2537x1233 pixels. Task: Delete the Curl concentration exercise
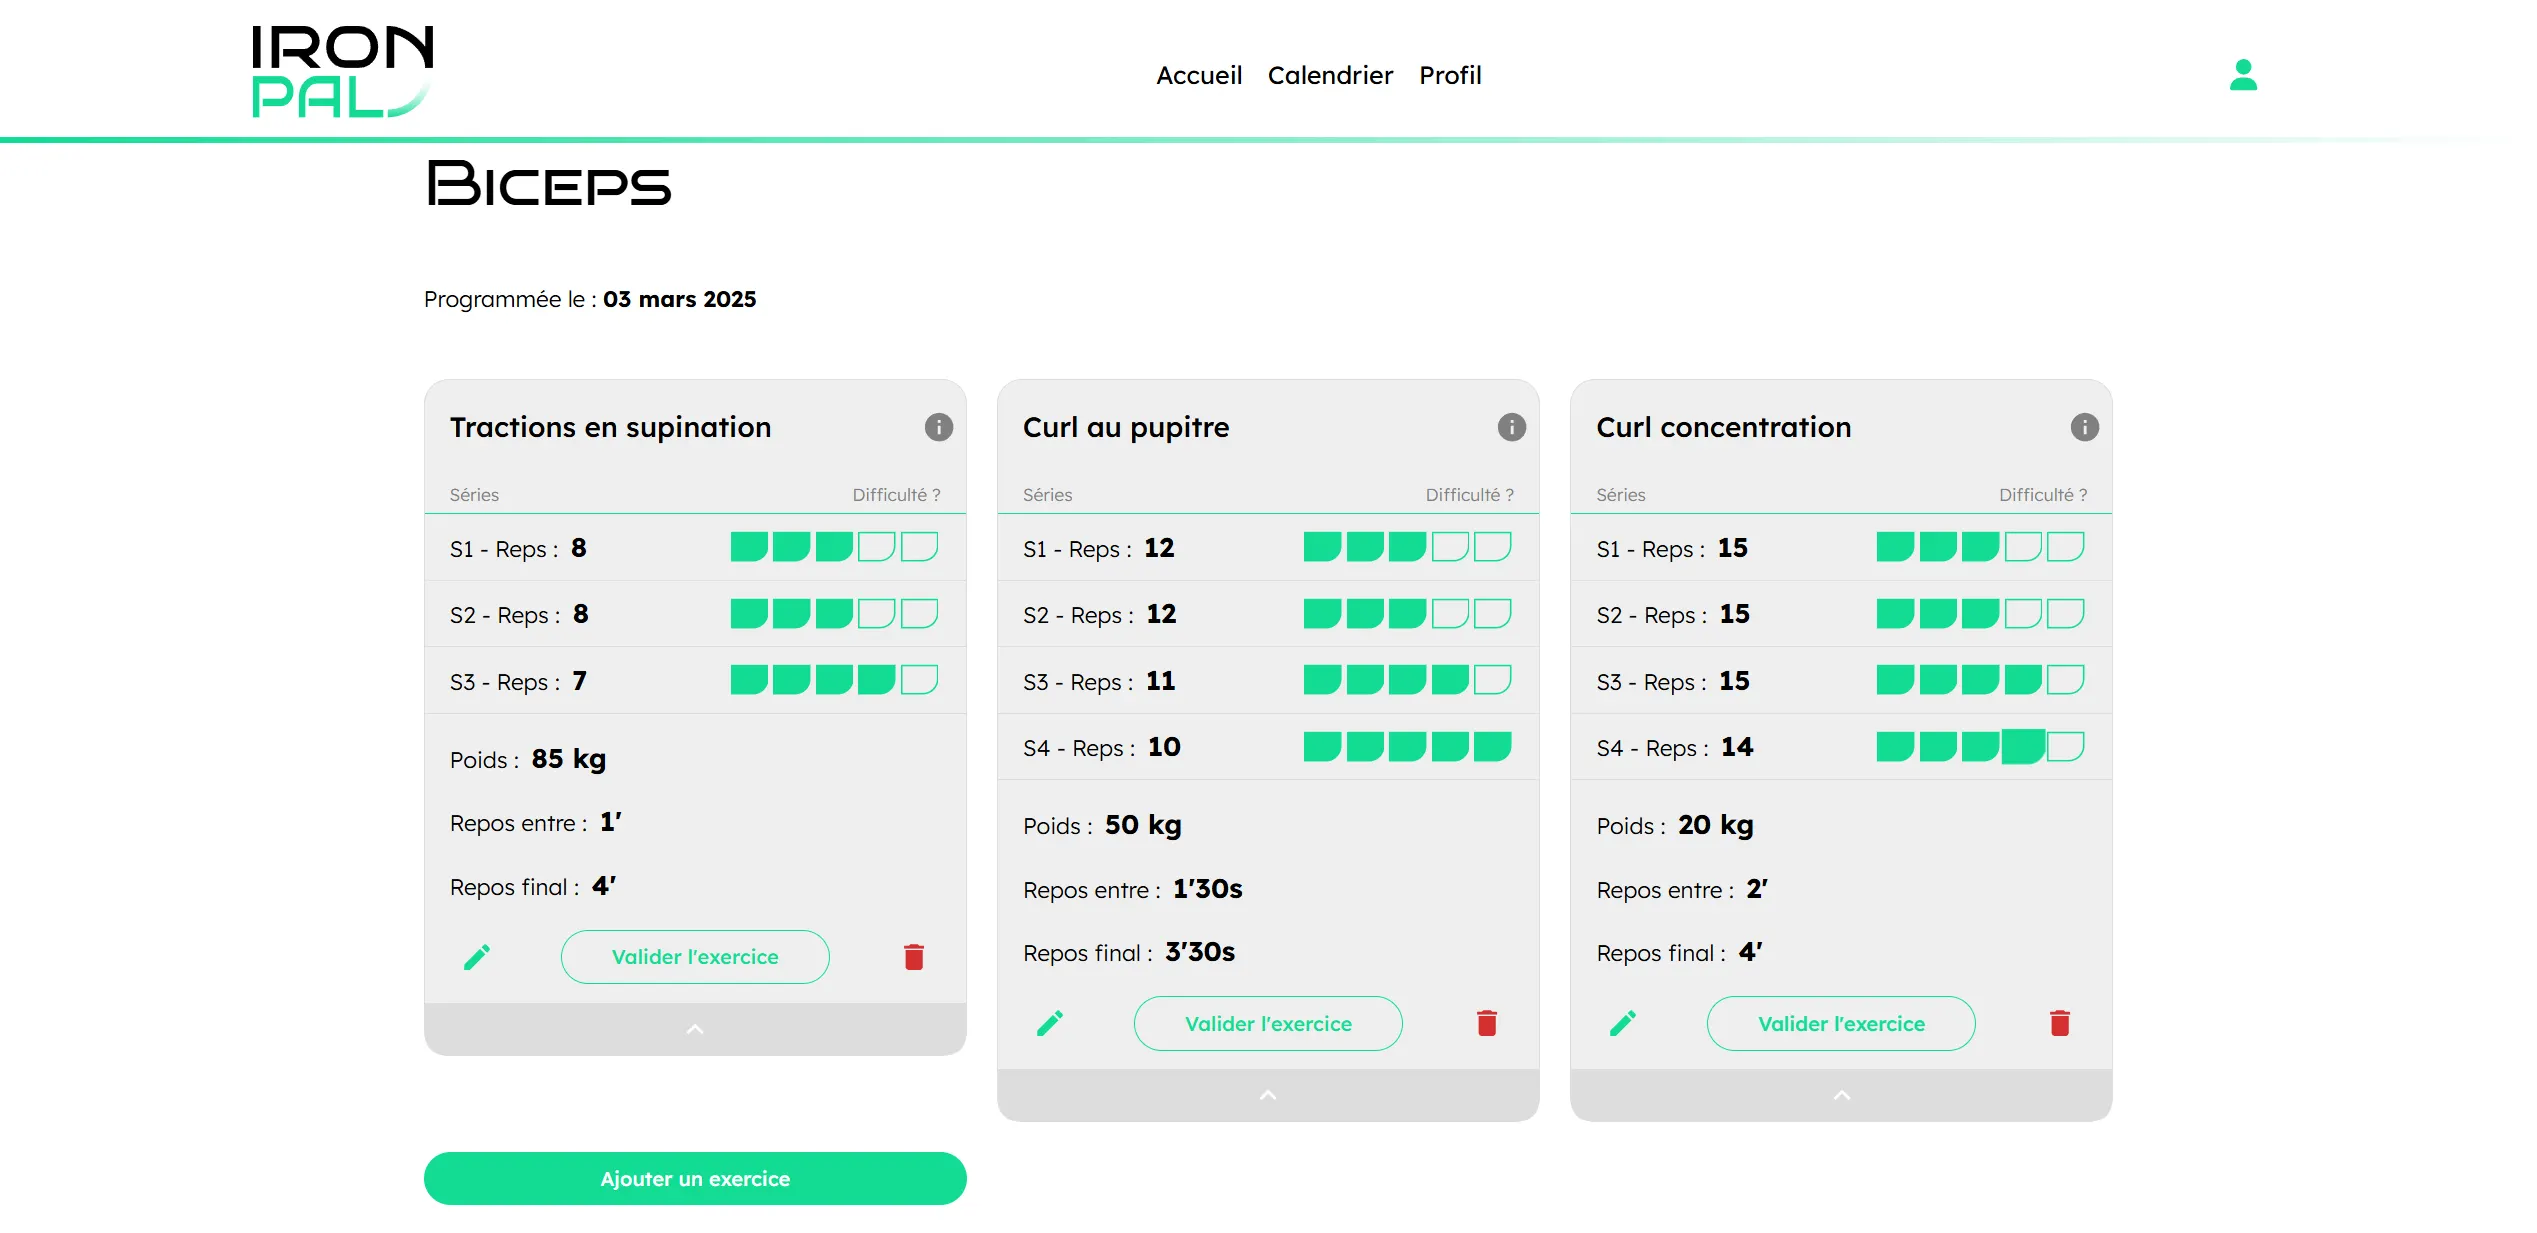pyautogui.click(x=2059, y=1023)
